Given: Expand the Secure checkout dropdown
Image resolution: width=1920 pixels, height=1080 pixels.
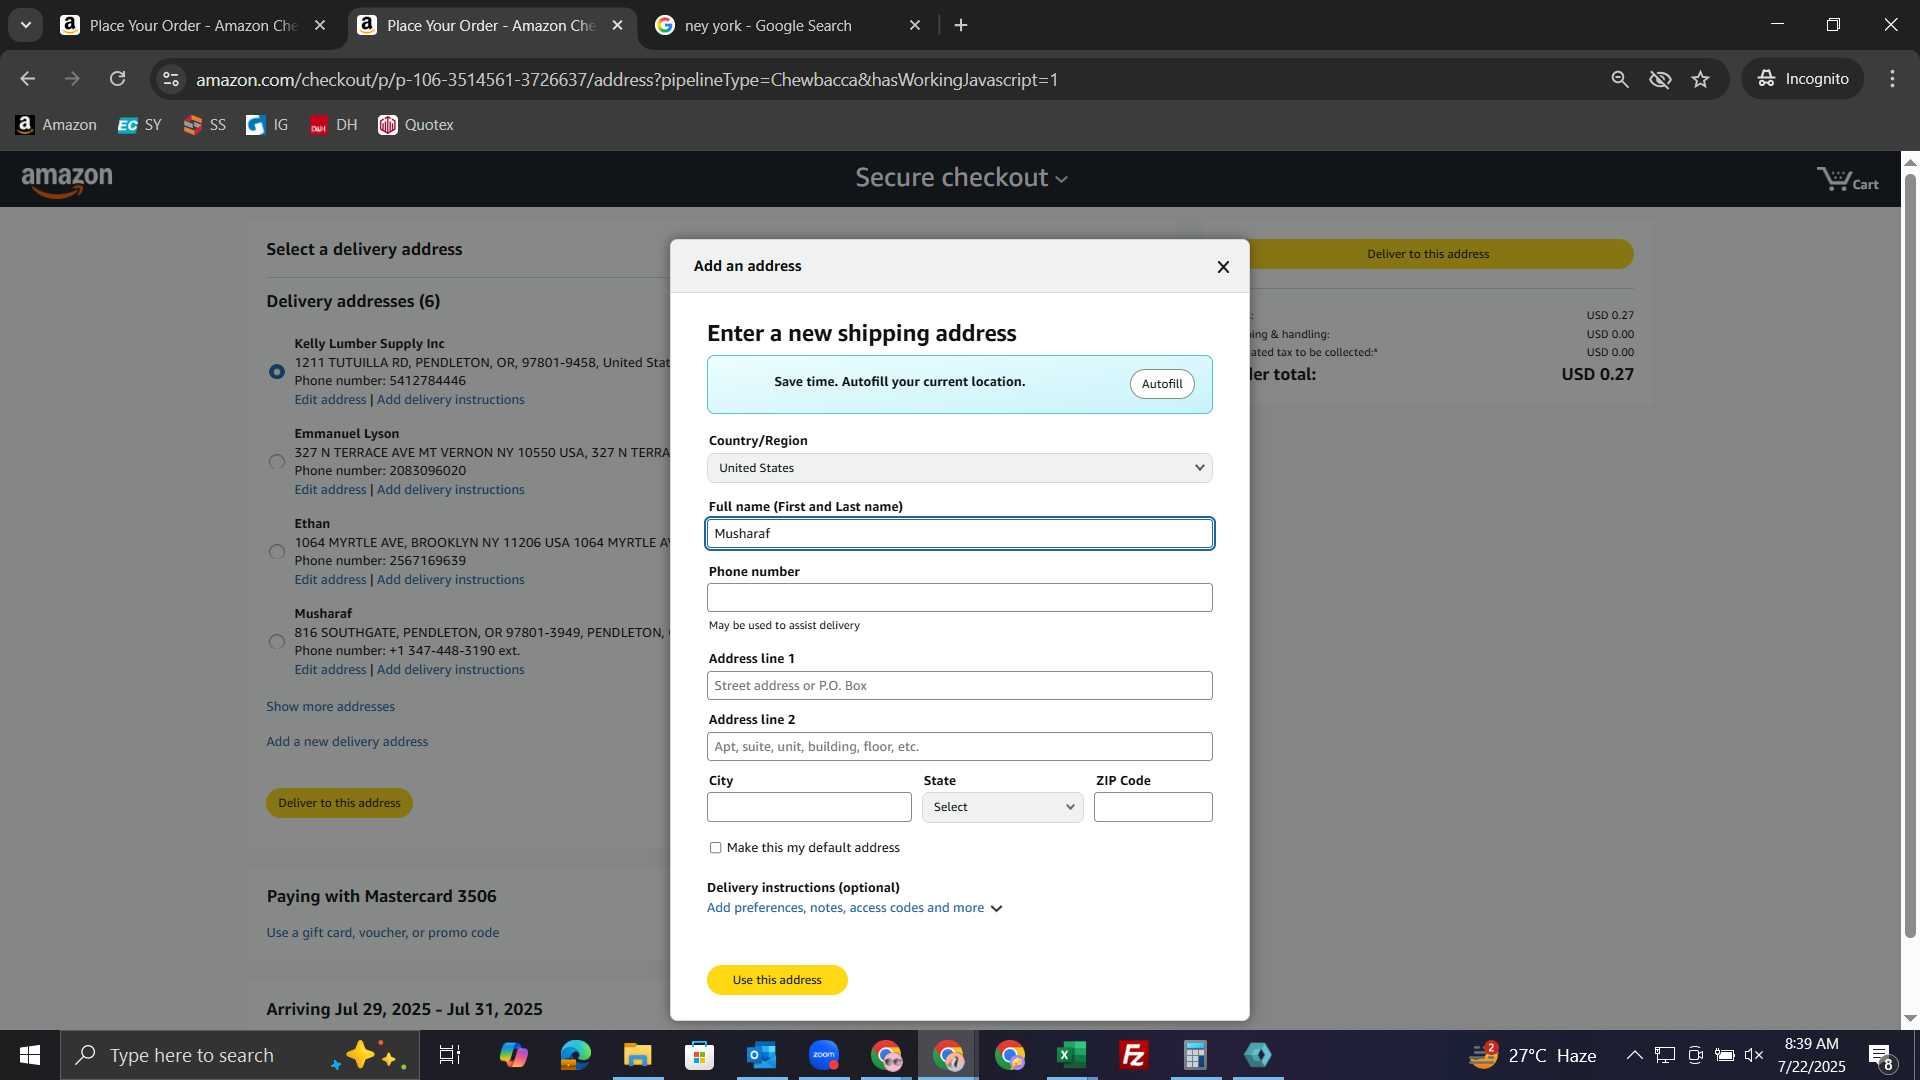Looking at the screenshot, I should tap(961, 178).
